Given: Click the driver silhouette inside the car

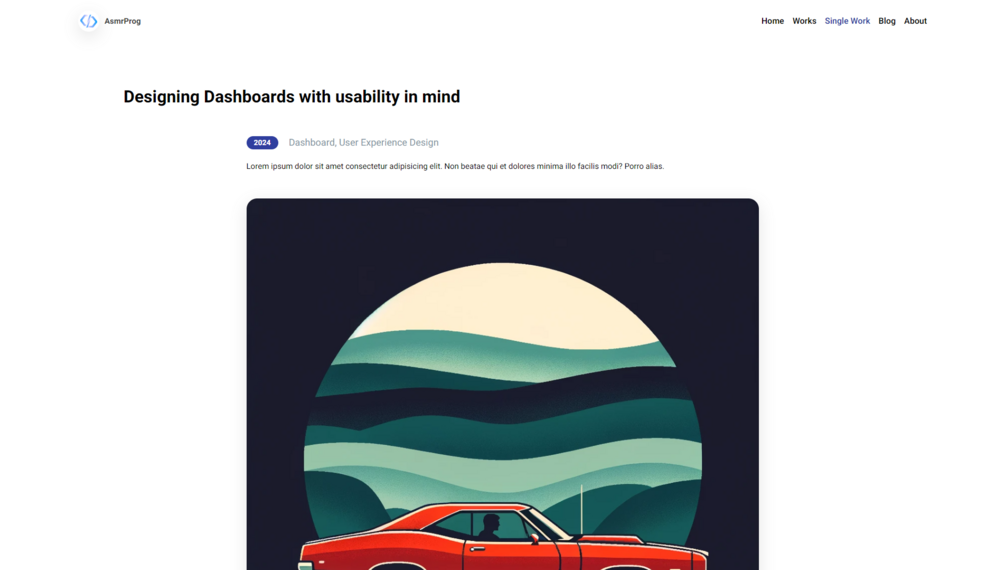Looking at the screenshot, I should [x=490, y=526].
